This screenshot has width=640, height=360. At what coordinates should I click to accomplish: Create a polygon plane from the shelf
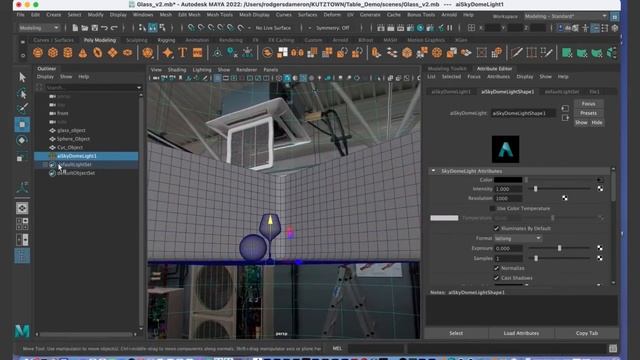coord(112,53)
